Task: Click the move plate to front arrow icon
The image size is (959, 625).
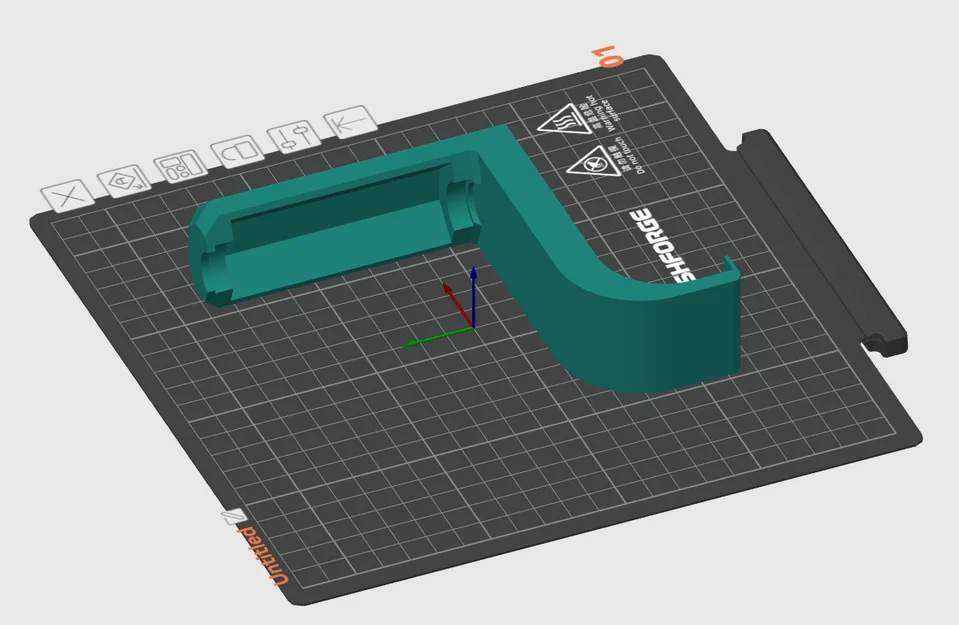Action: click(350, 122)
